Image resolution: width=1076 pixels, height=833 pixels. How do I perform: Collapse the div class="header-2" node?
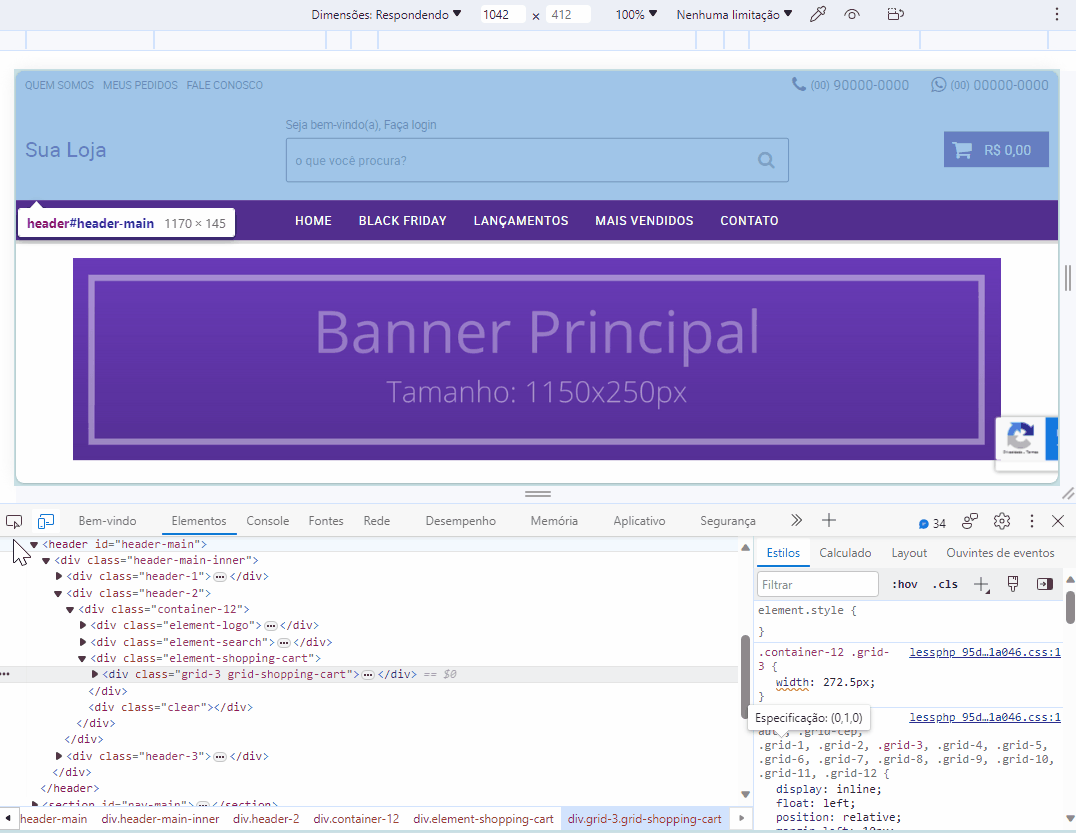click(x=58, y=594)
